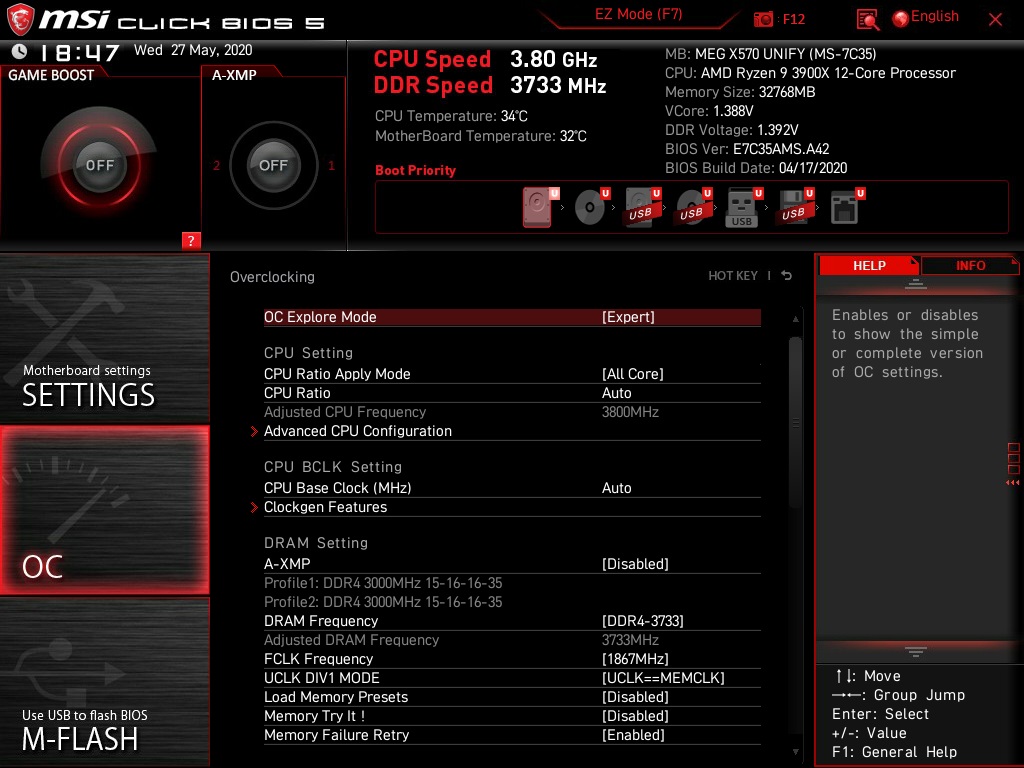Viewport: 1024px width, 768px height.
Task: Open the A-XMP Disabled option row
Action: [x=512, y=564]
